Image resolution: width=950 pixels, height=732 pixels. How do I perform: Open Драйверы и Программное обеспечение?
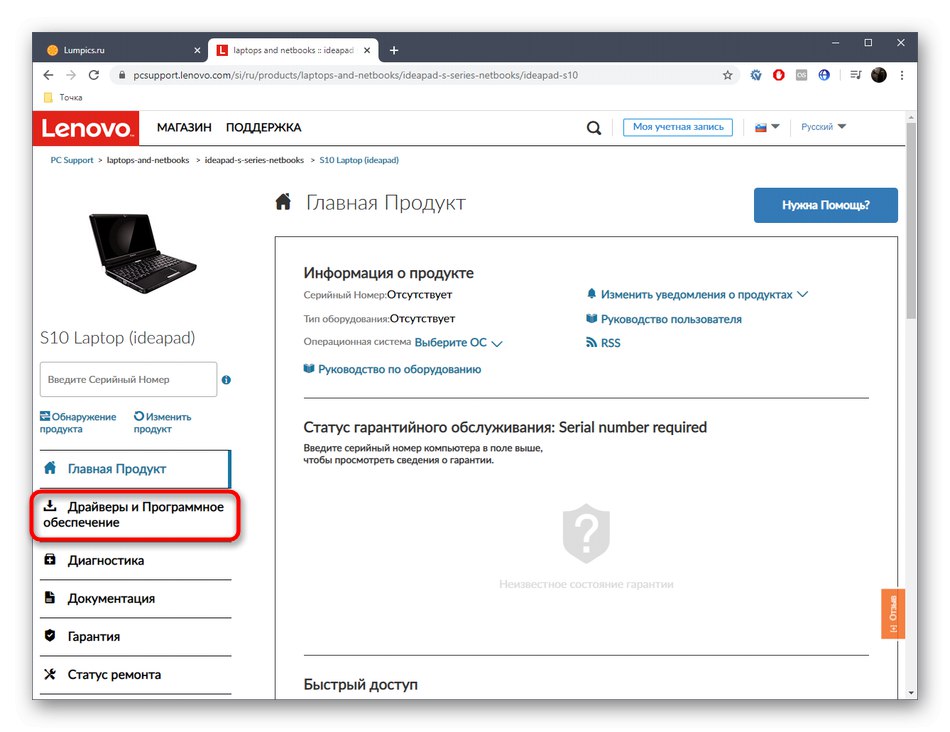click(x=135, y=514)
